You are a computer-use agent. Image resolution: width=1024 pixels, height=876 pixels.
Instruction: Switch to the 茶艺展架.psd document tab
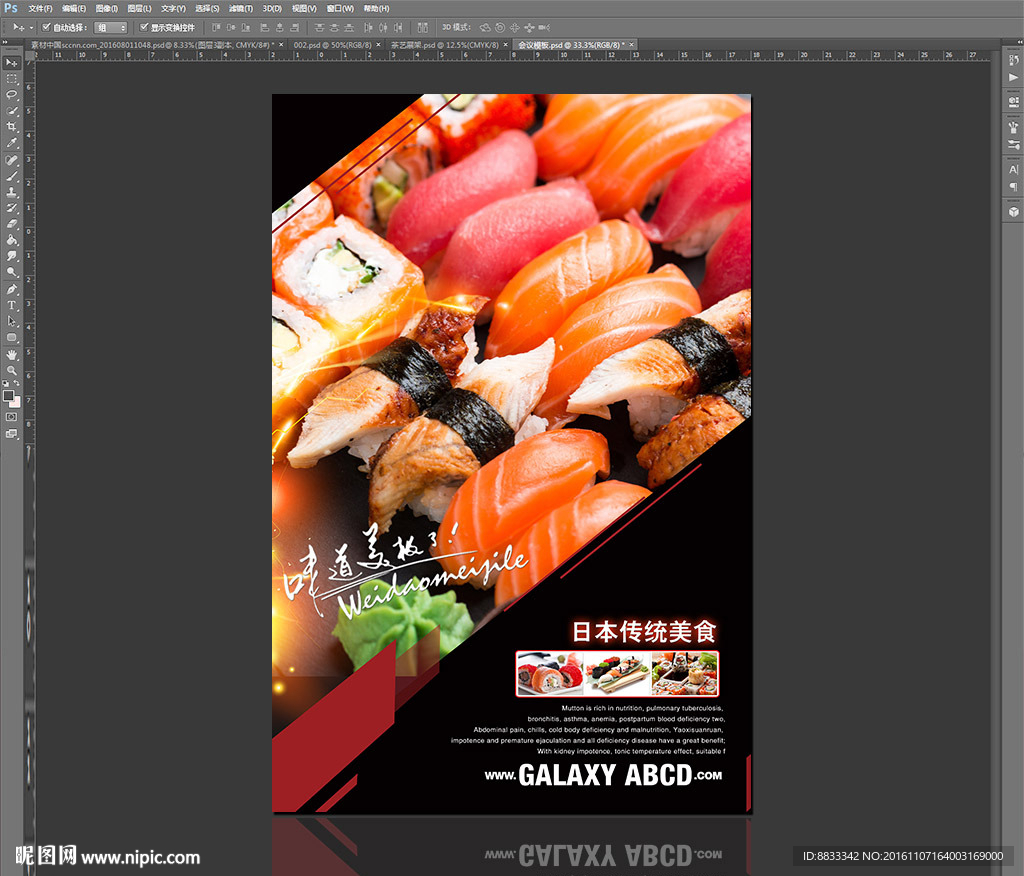(444, 45)
